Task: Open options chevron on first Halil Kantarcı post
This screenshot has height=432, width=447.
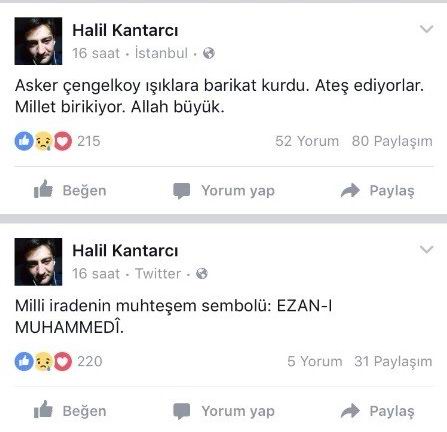Action: (426, 29)
